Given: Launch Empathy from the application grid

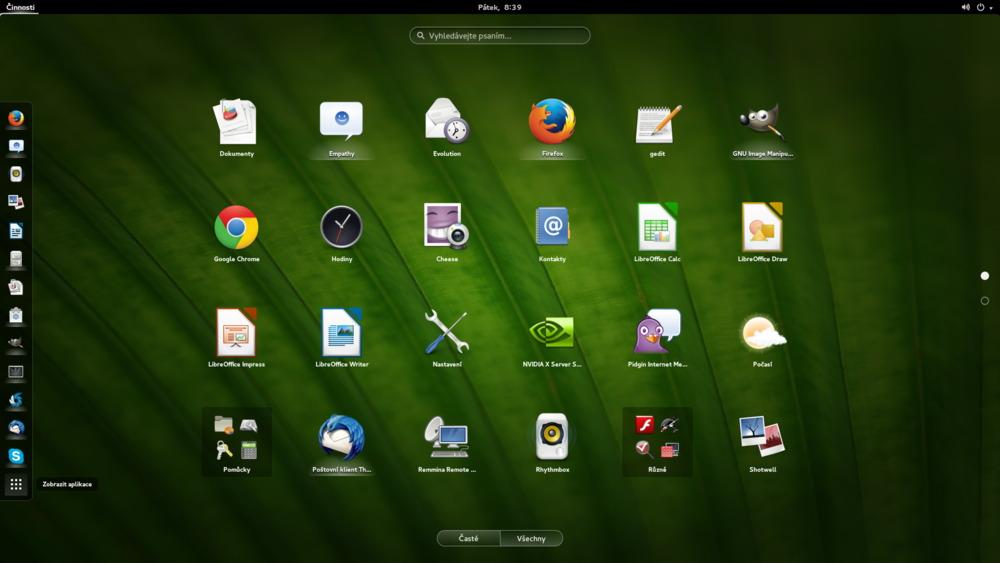Looking at the screenshot, I should coord(341,127).
